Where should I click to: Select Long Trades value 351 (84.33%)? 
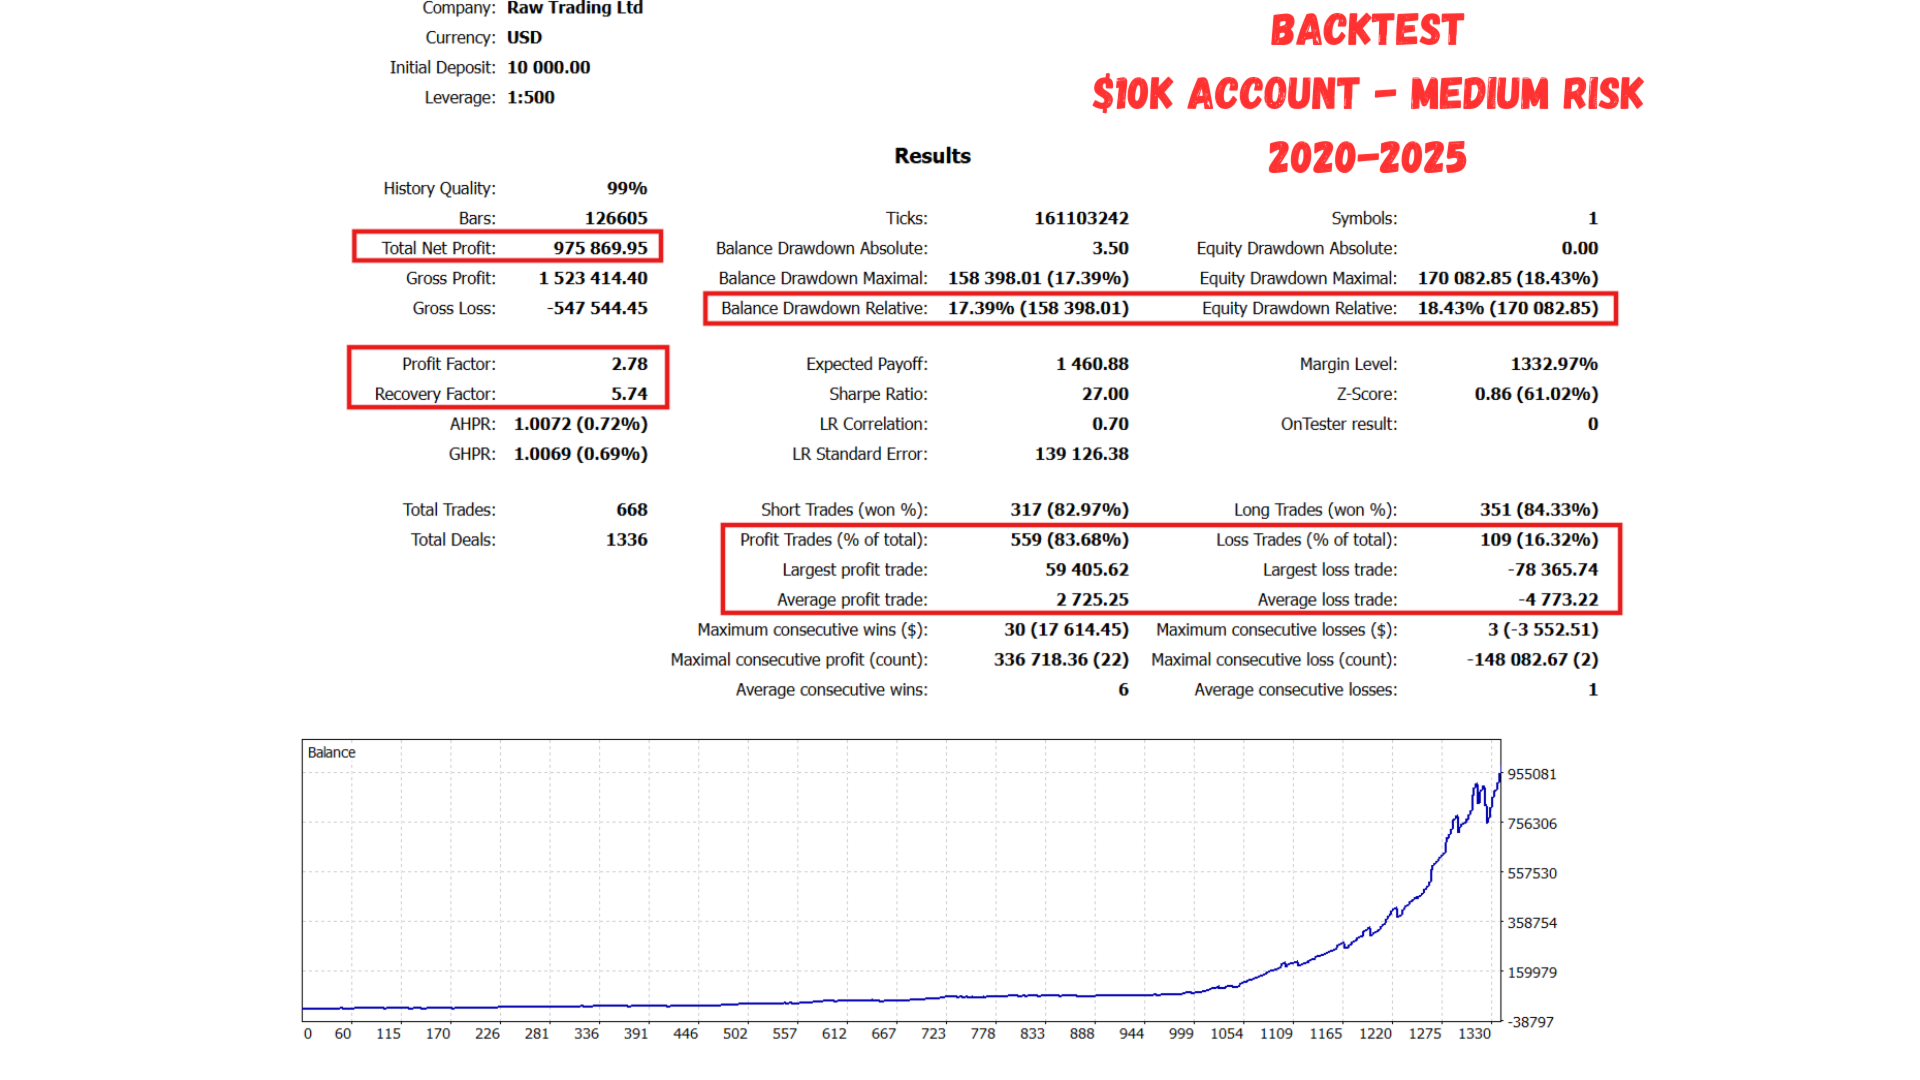(1539, 510)
